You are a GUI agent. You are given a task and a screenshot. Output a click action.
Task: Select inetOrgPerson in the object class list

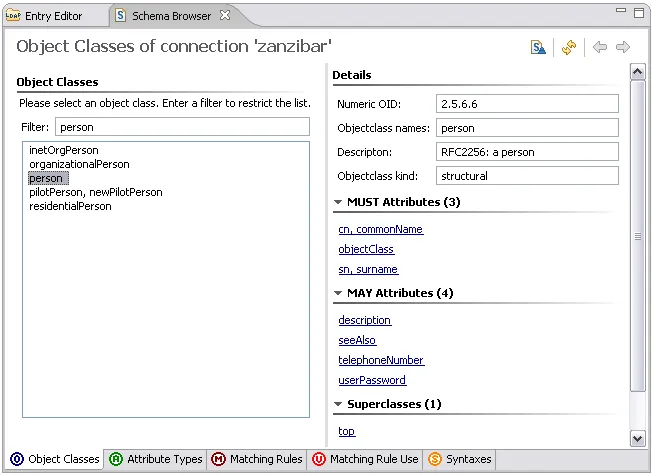point(64,150)
